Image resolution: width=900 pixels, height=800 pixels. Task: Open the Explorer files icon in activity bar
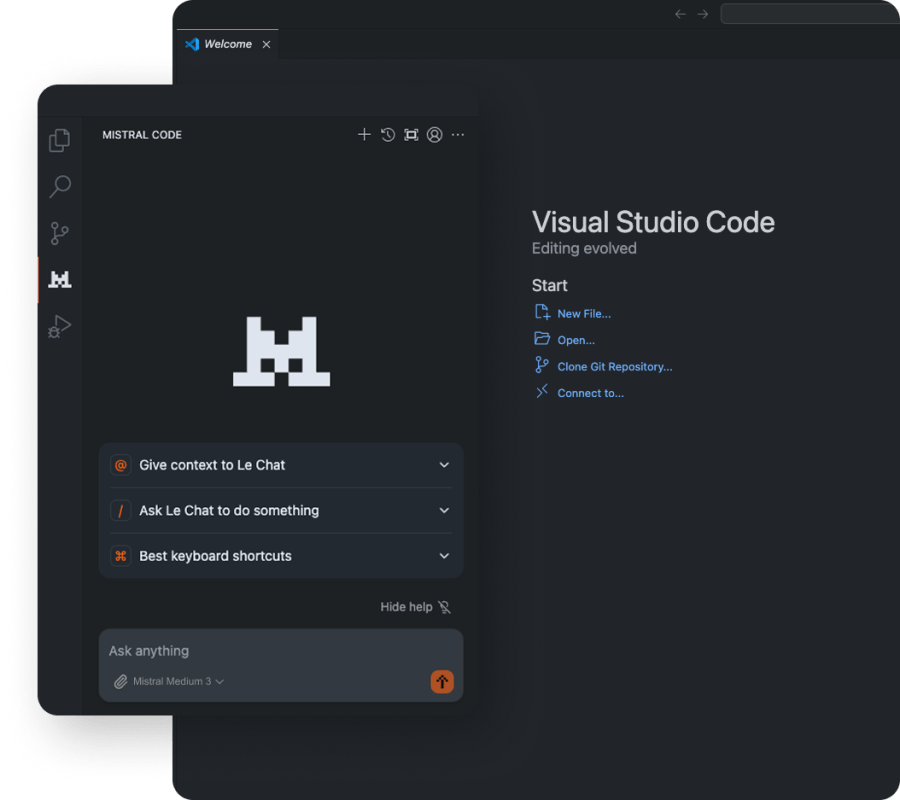(x=60, y=141)
